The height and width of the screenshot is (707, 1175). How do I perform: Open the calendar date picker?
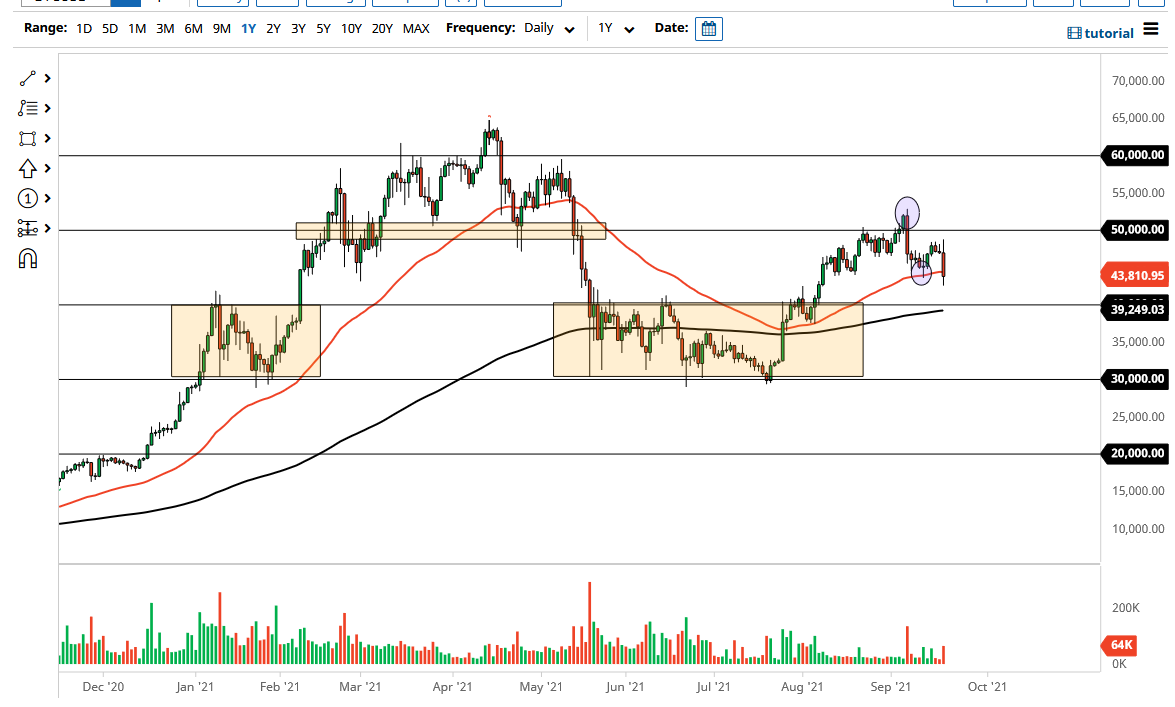(709, 29)
